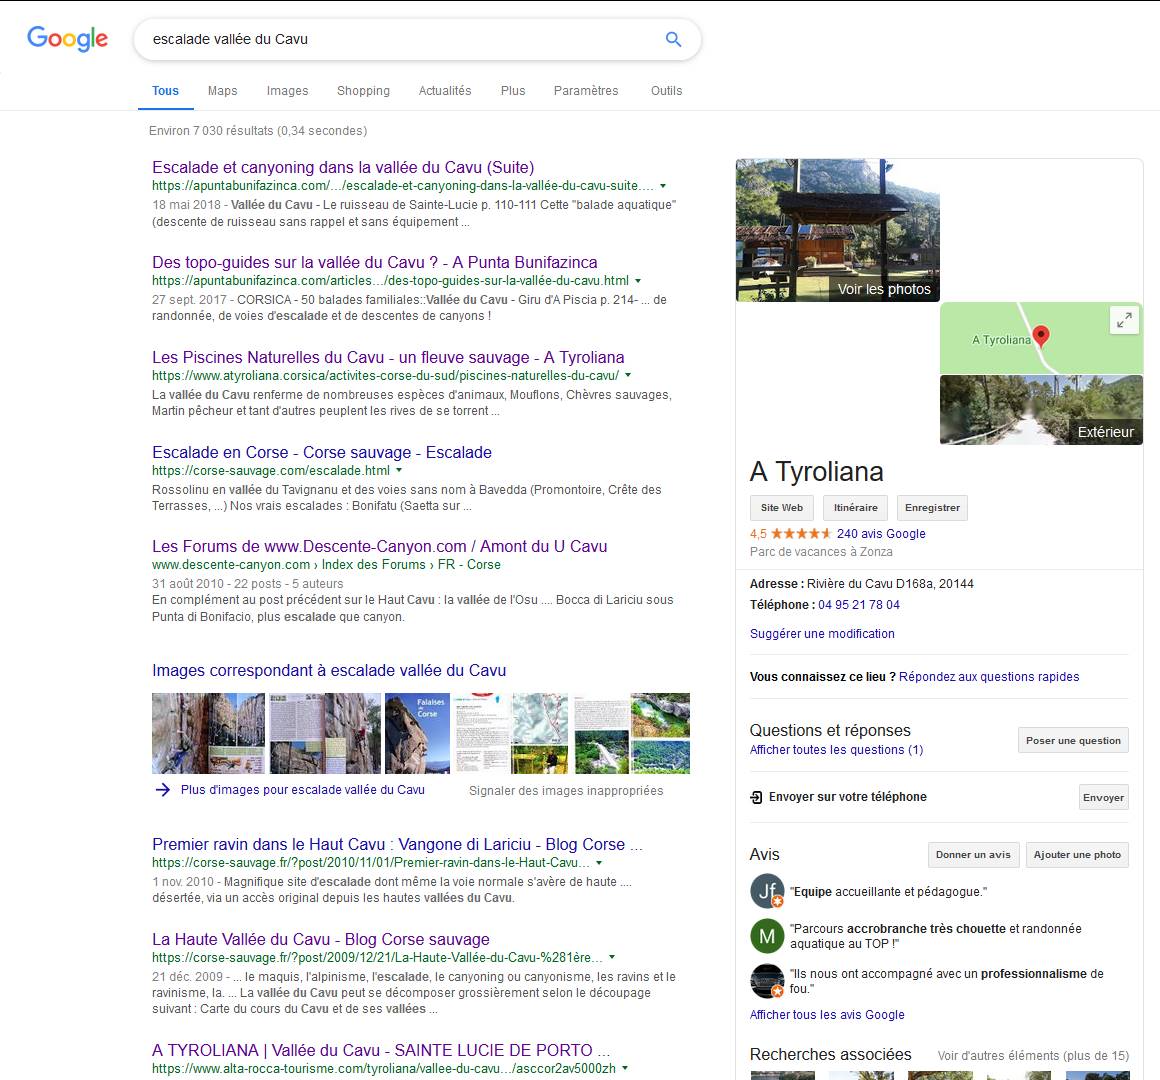Open the Voir les photos thumbnail

tap(837, 230)
